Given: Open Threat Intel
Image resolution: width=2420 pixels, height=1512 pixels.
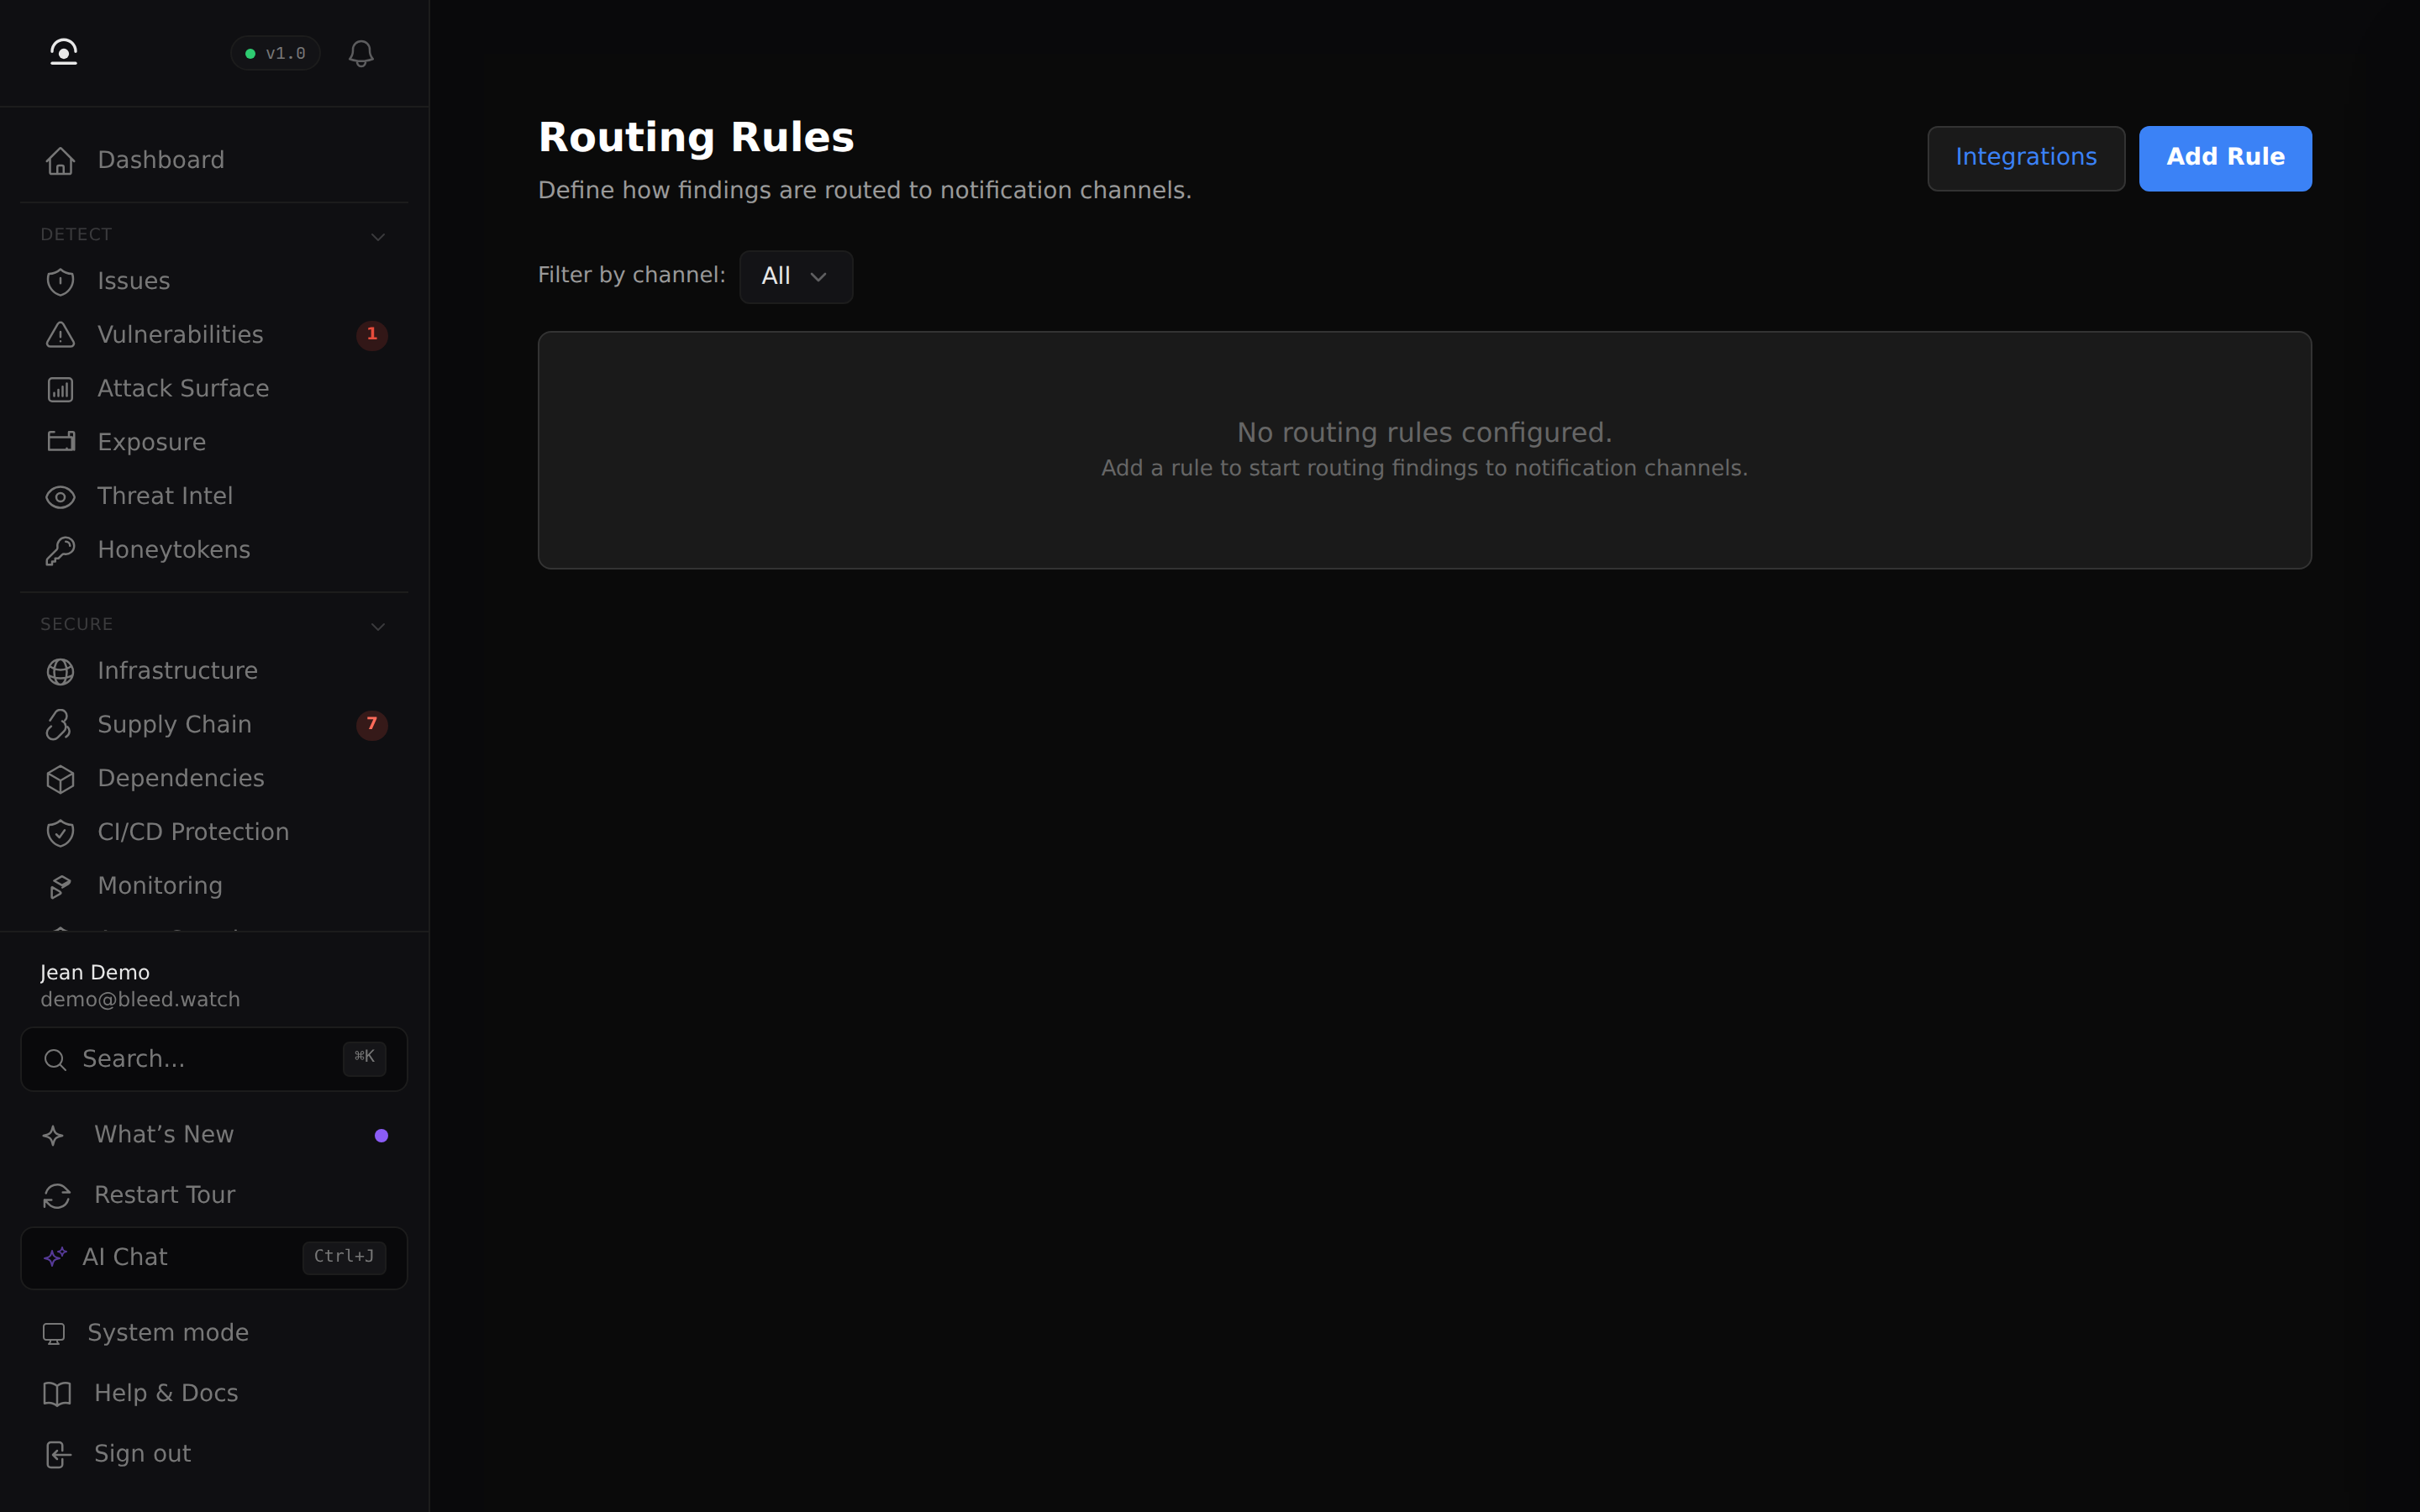Looking at the screenshot, I should coord(214,496).
